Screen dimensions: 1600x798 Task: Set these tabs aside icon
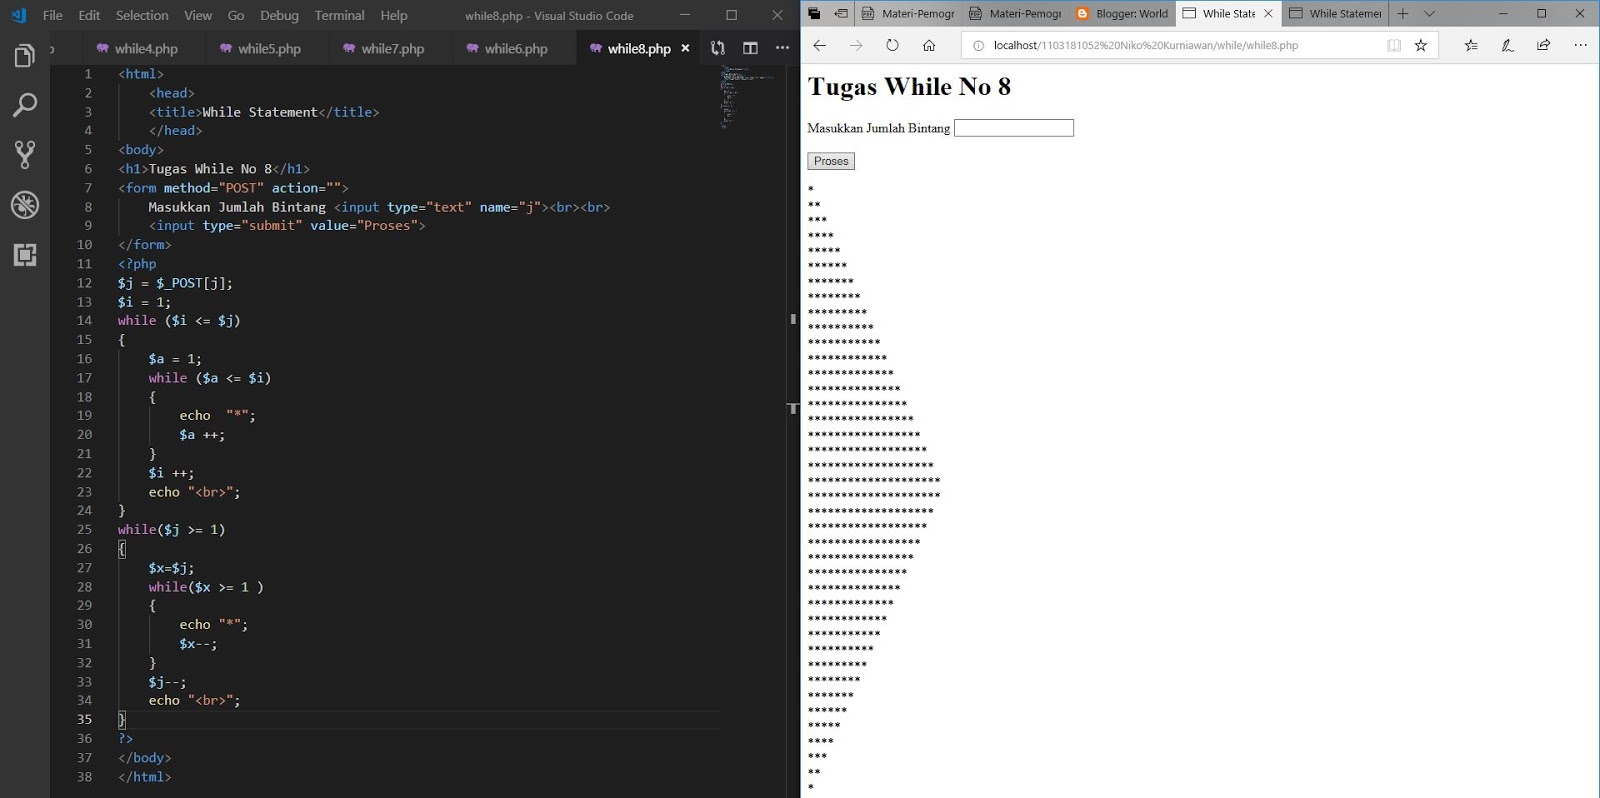[841, 14]
